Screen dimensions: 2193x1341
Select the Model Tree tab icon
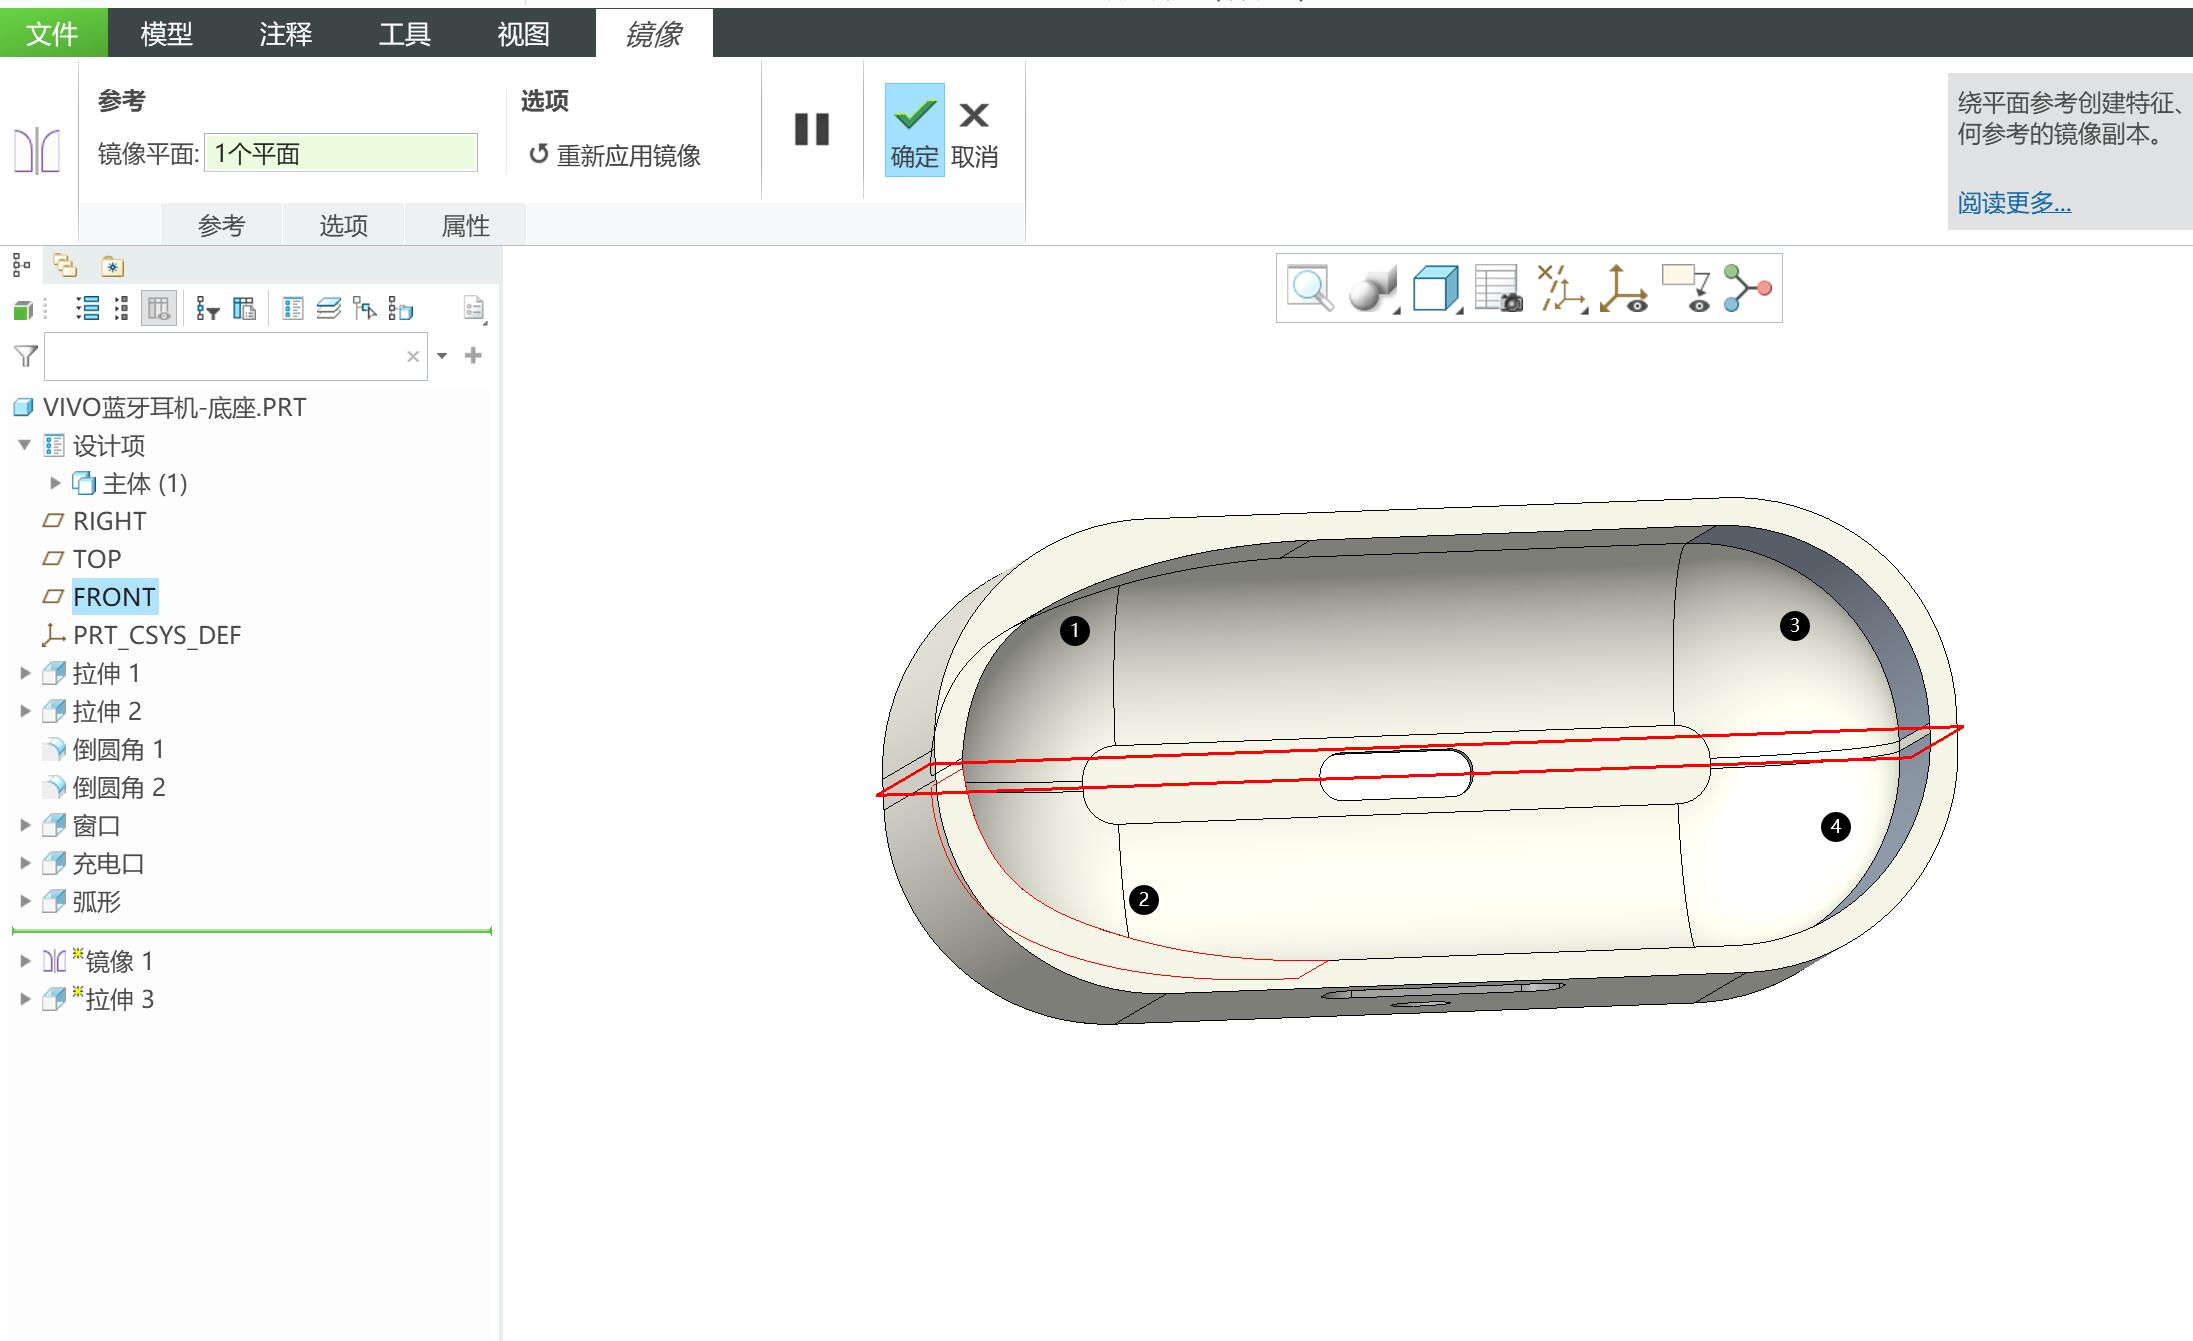(x=21, y=265)
